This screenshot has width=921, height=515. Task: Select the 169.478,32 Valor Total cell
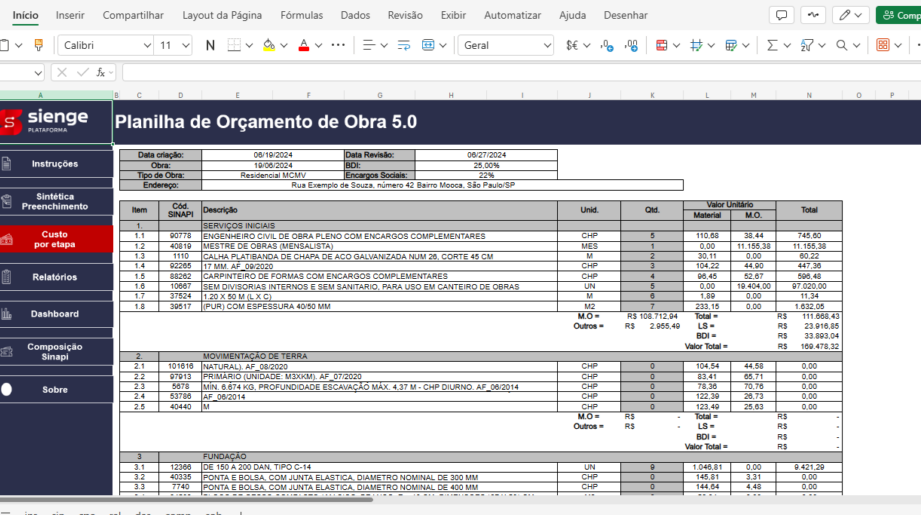[x=809, y=346]
